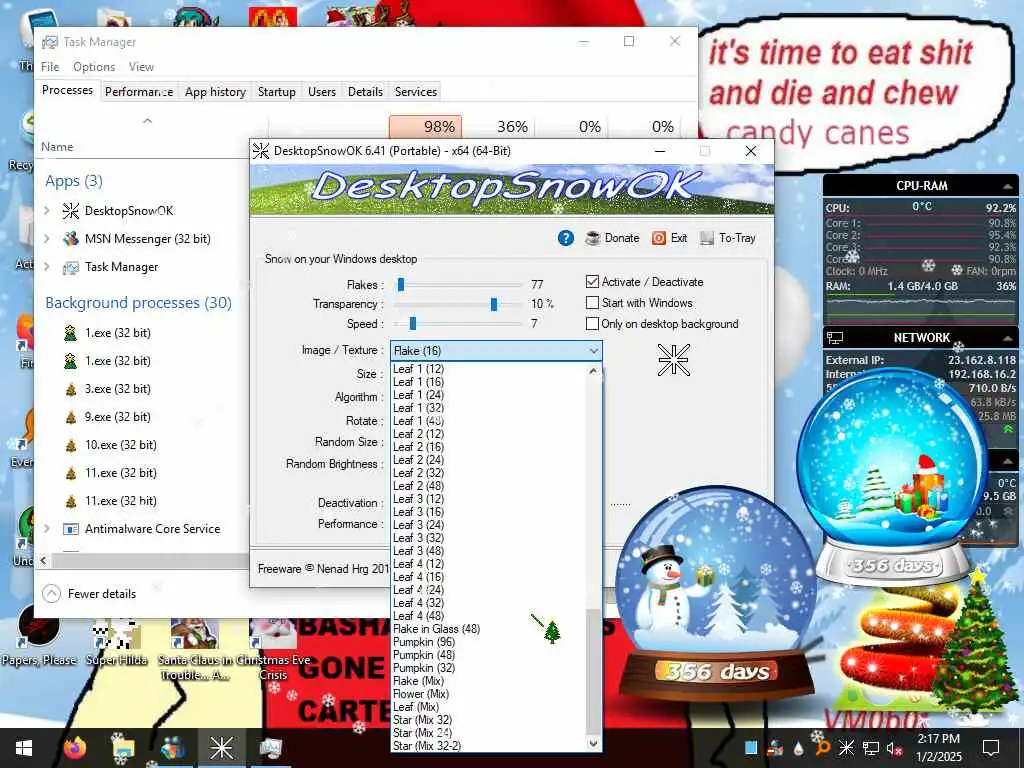The height and width of the screenshot is (768, 1024).
Task: Click the Task Manager app icon in Apps list
Action: pyautogui.click(x=71, y=267)
